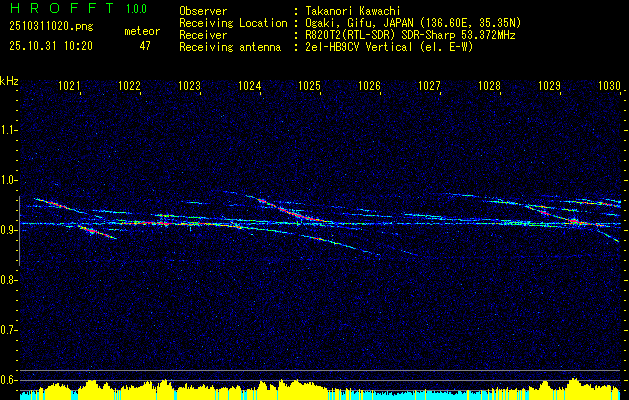This screenshot has width=629, height=400.
Task: Click the 0.6 frequency axis label
Action: (8, 380)
